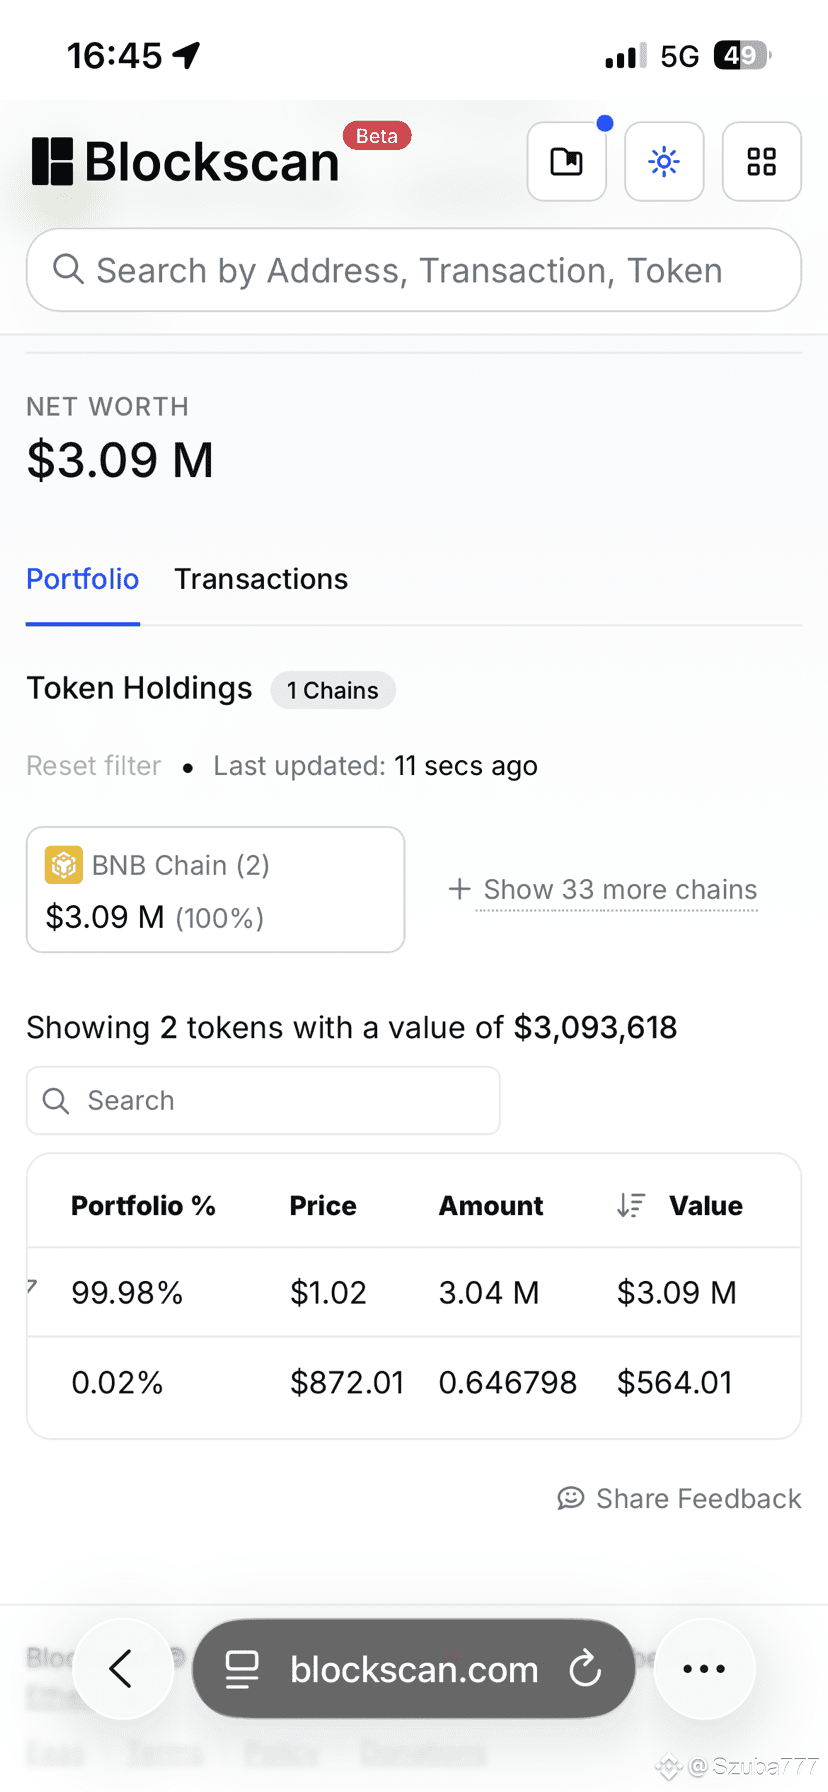Expand Show 33 more chains
Image resolution: width=828 pixels, height=1792 pixels.
click(603, 889)
